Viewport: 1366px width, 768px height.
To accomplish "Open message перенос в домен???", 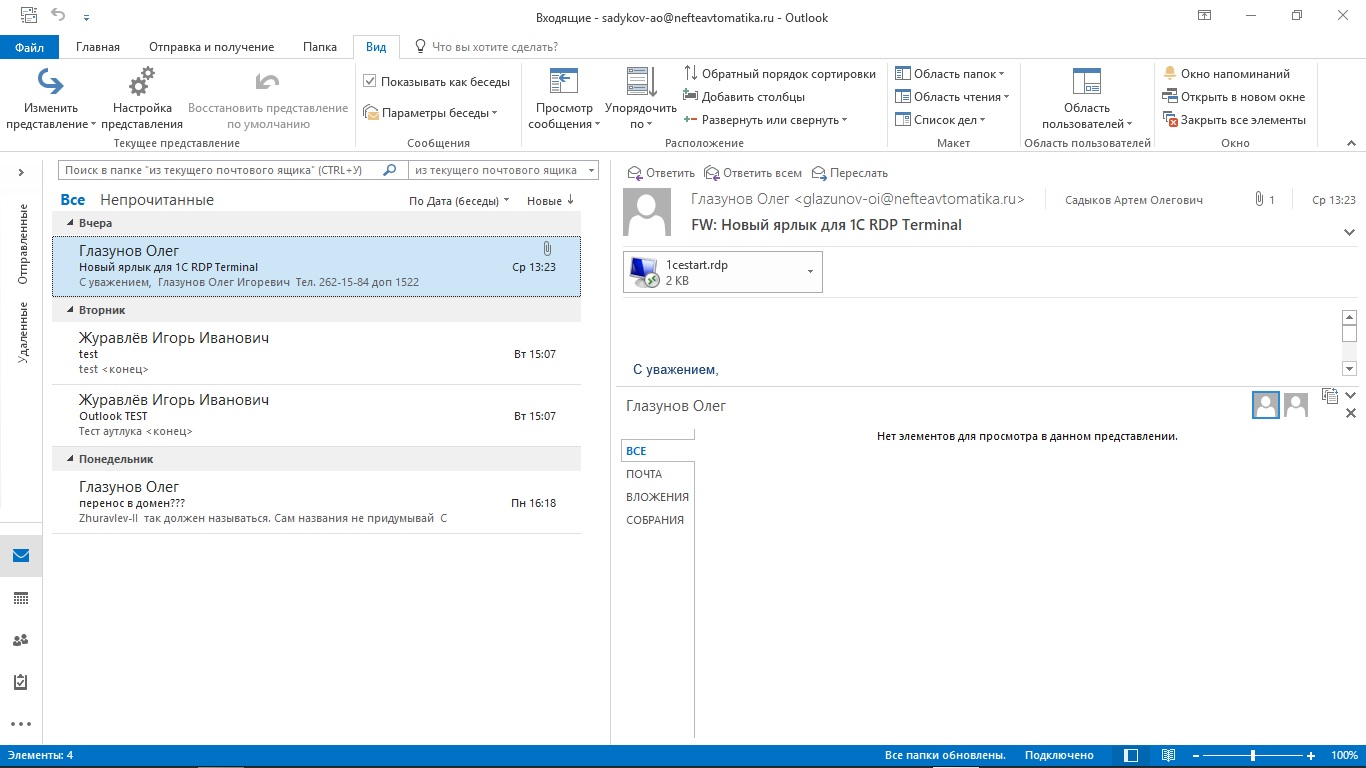I will click(x=316, y=502).
